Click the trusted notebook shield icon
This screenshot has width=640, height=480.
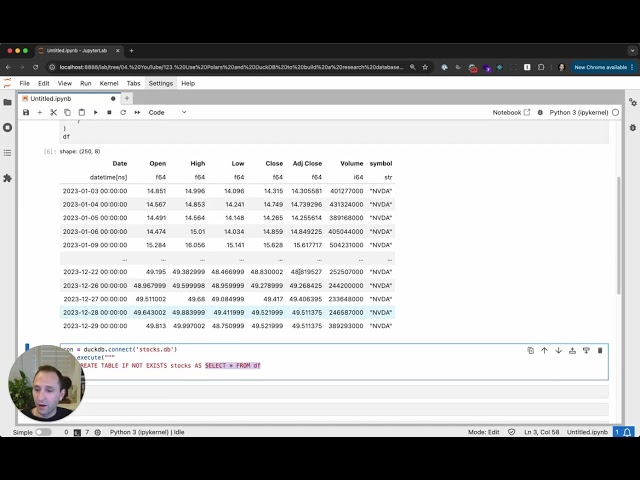[511, 432]
